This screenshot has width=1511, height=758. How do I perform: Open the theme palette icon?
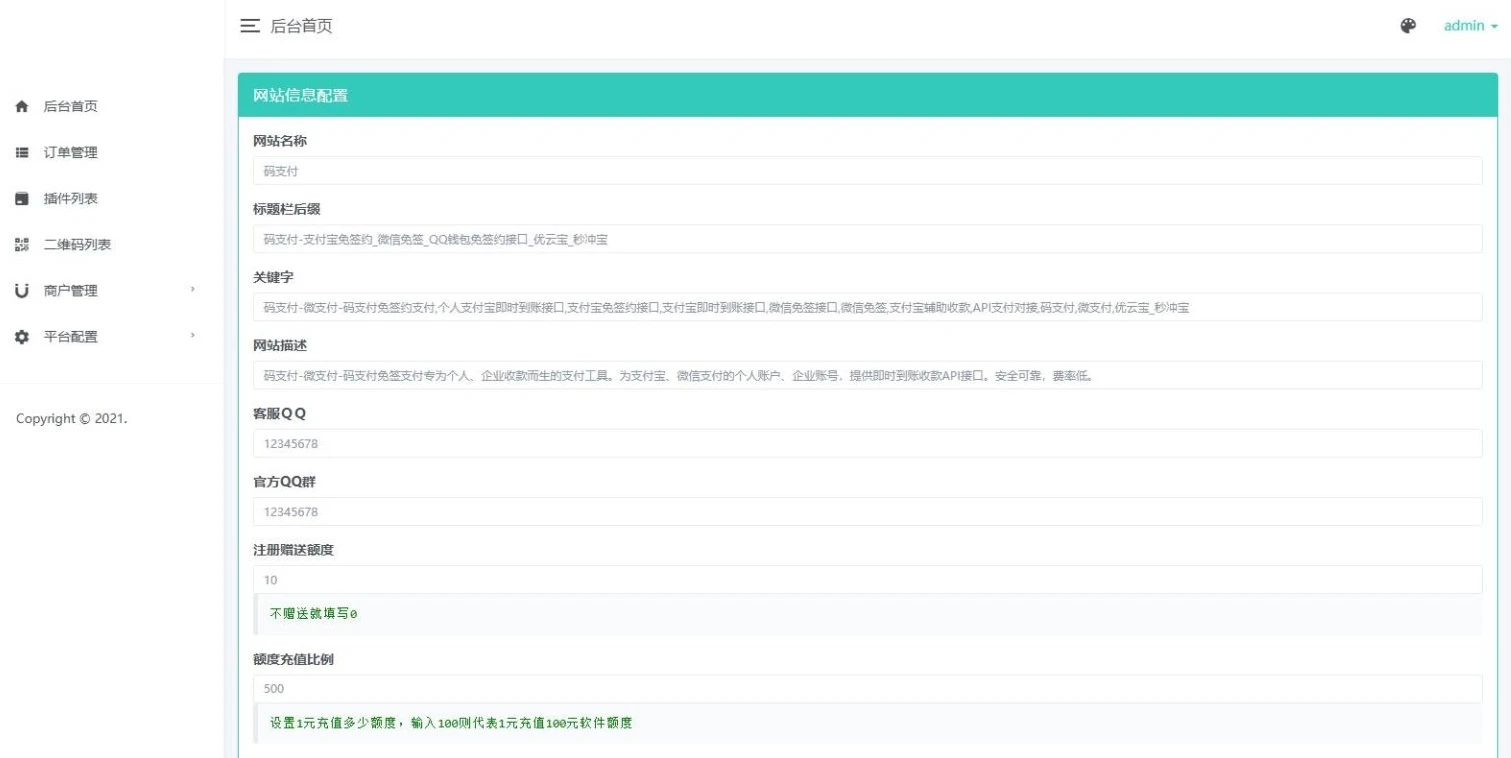click(1408, 26)
